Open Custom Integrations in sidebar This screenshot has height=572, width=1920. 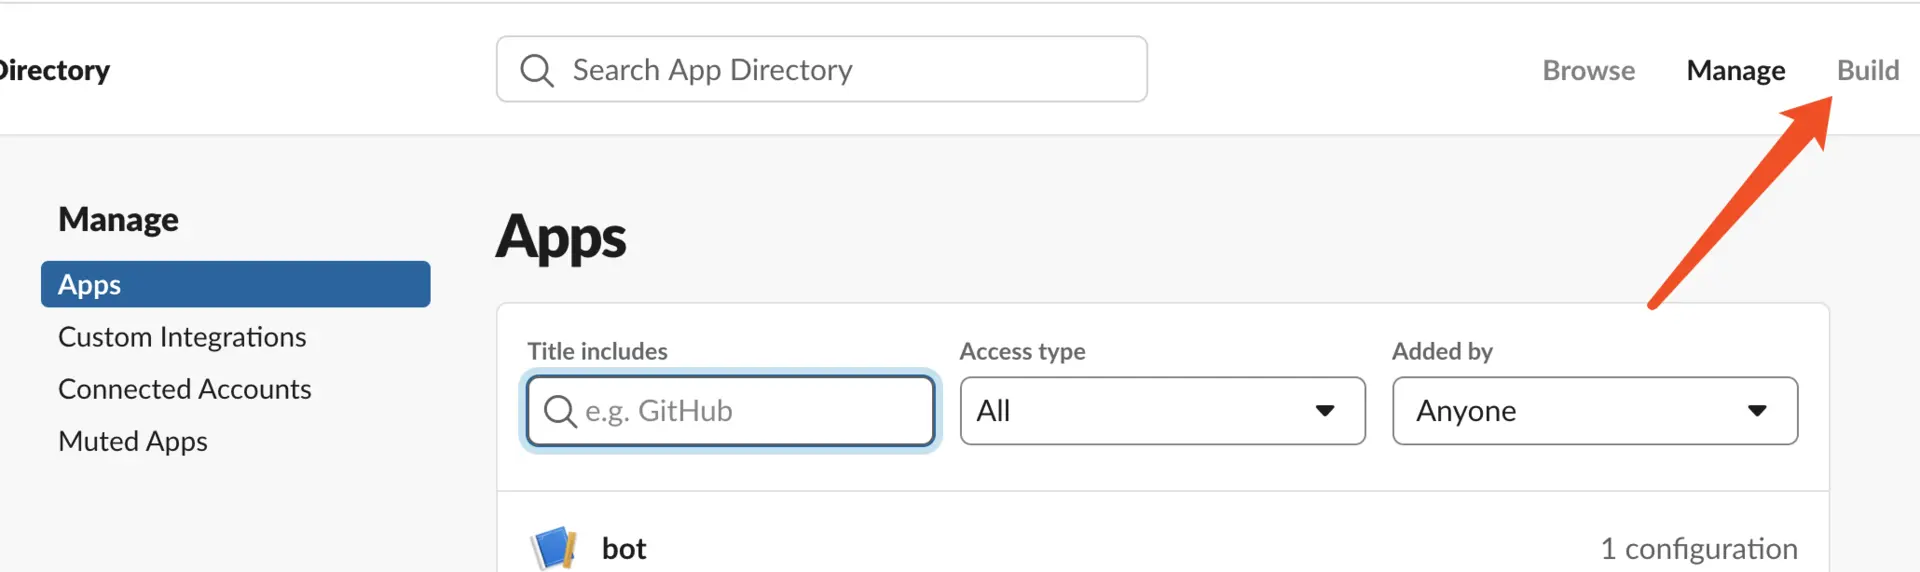point(182,337)
